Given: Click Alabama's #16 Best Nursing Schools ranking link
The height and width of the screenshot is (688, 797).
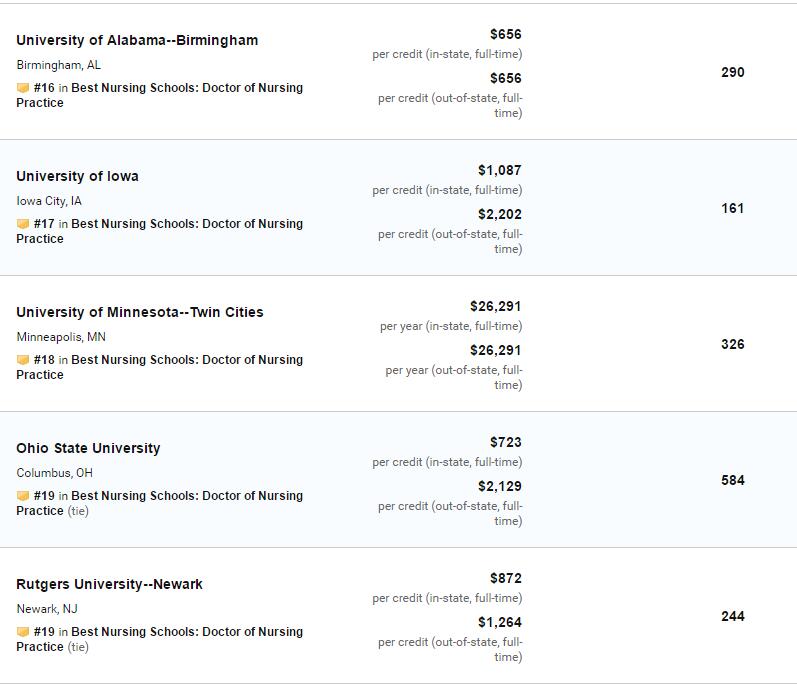Looking at the screenshot, I should (160, 95).
